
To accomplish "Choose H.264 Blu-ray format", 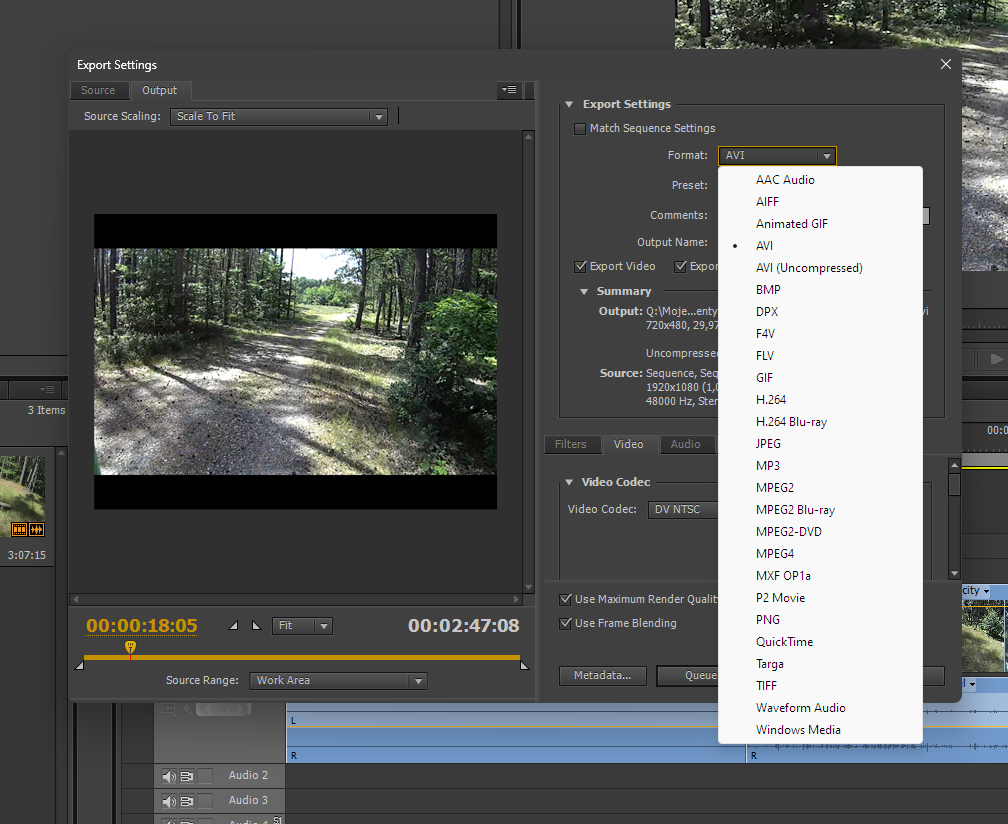I will tap(820, 422).
